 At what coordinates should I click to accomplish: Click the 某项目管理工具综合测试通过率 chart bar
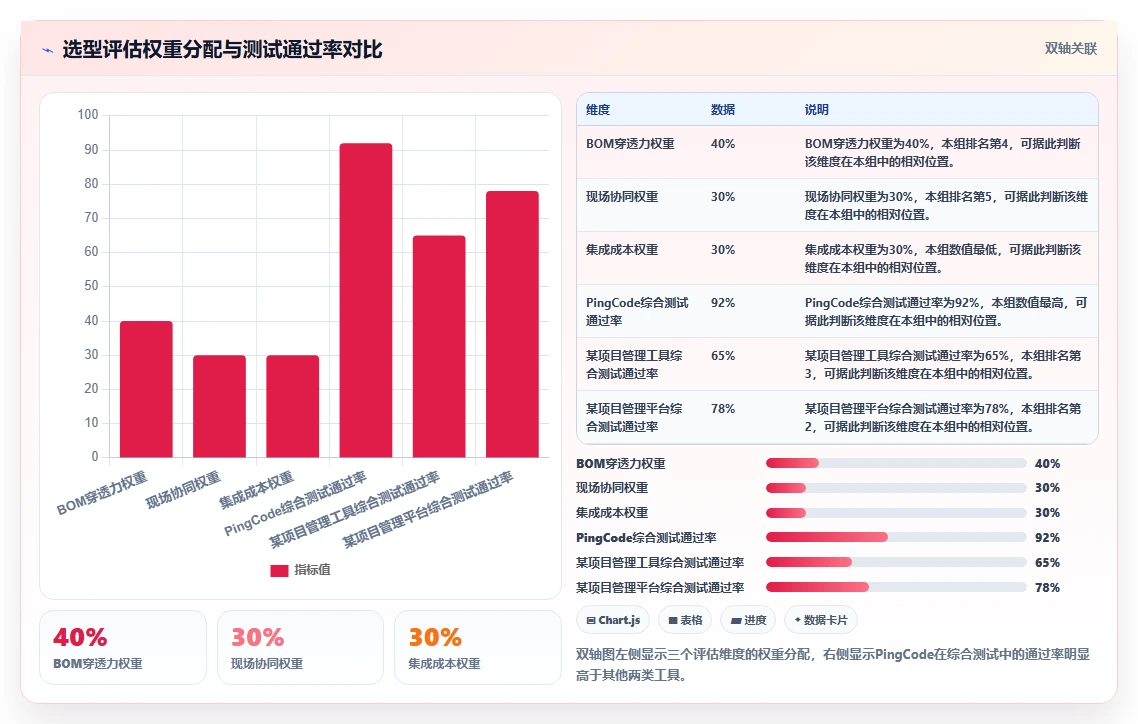439,346
